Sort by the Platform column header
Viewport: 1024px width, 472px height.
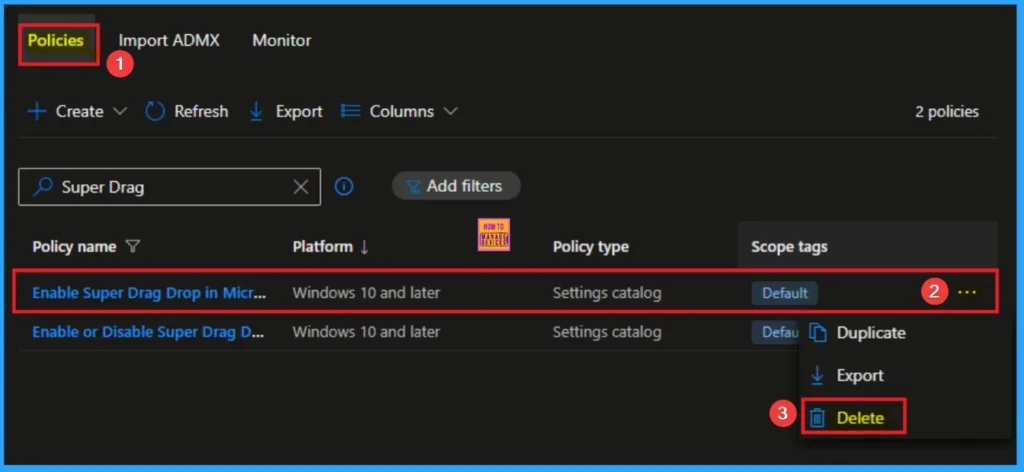pyautogui.click(x=323, y=247)
